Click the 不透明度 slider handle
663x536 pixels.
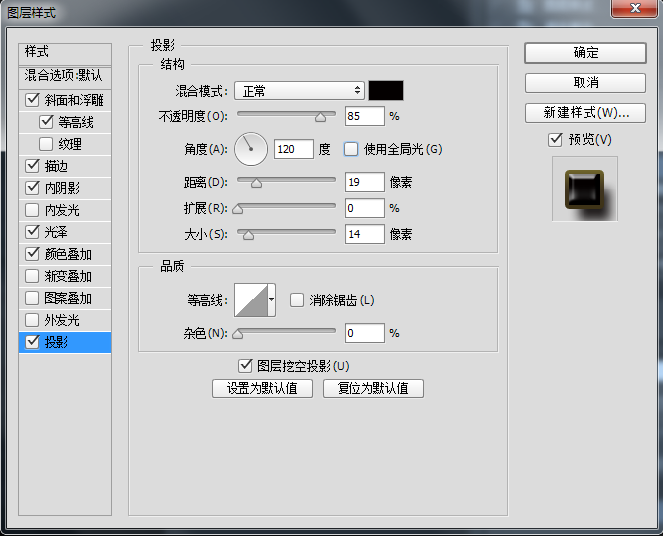[321, 117]
